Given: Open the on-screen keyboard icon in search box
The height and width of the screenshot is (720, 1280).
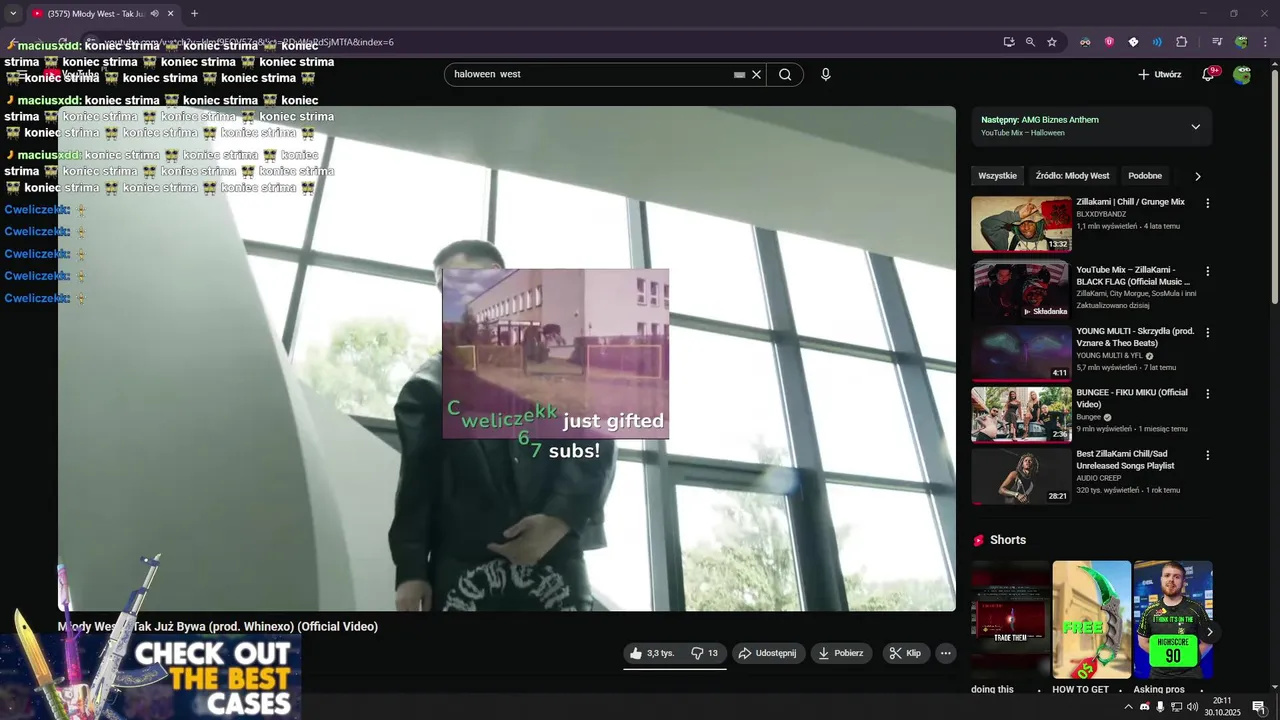Looking at the screenshot, I should pyautogui.click(x=740, y=75).
